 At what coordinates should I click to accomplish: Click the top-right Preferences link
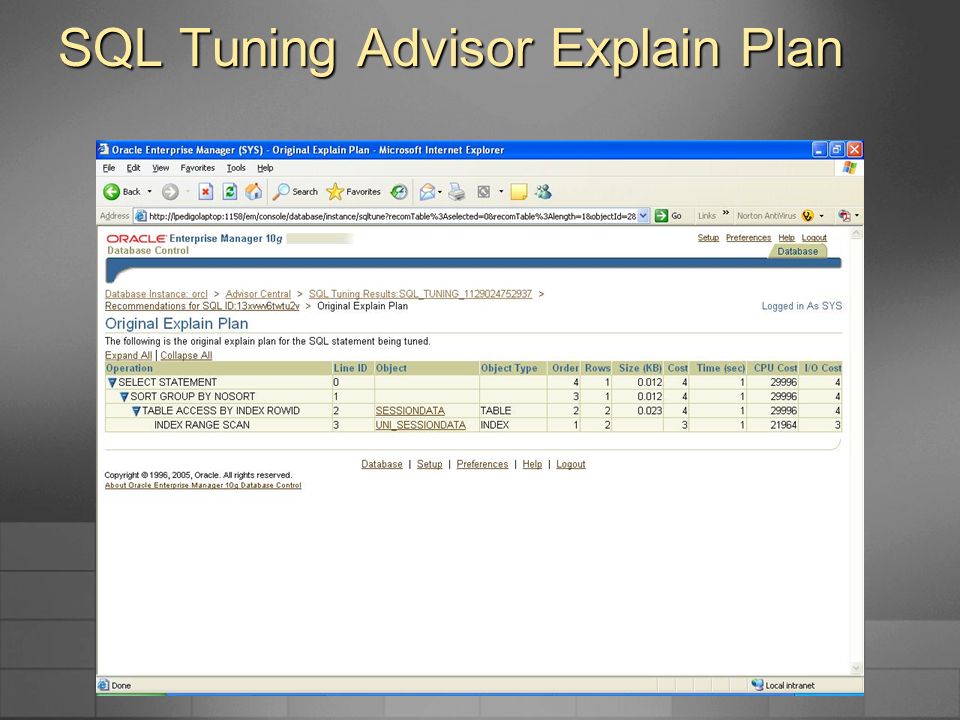click(748, 238)
